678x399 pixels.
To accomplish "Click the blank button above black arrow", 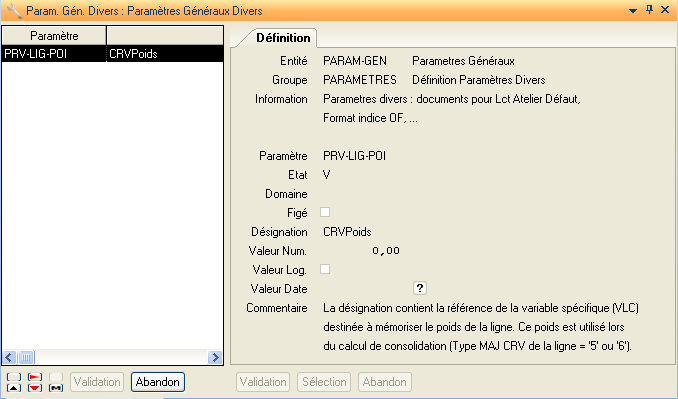I will [14, 377].
